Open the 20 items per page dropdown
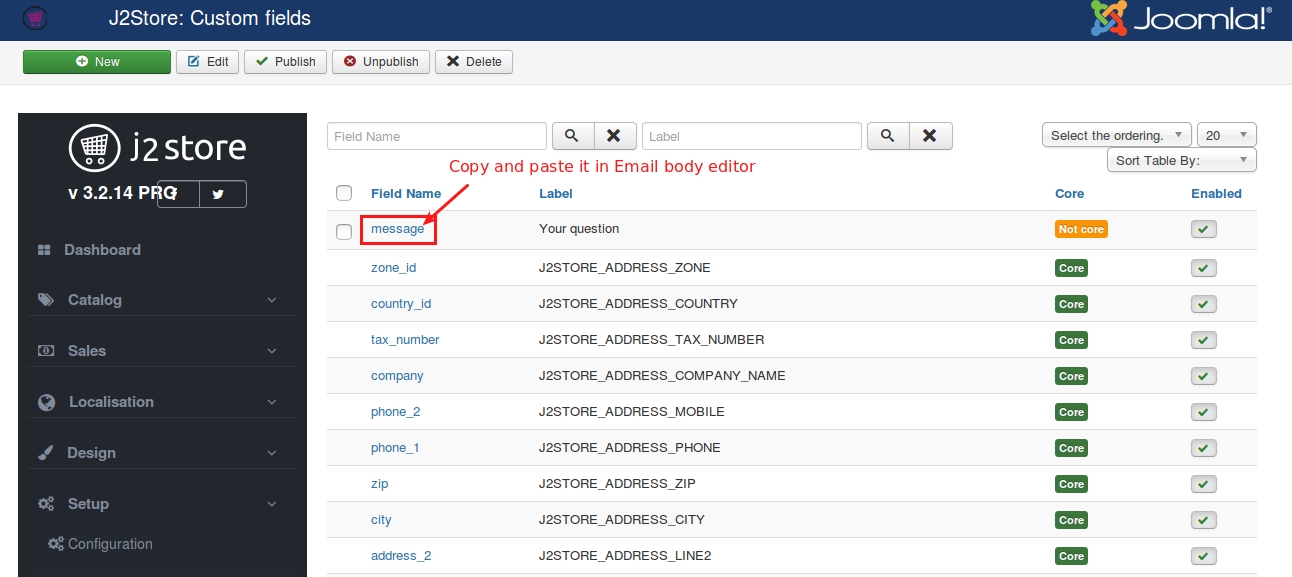The image size is (1292, 577). 1227,135
